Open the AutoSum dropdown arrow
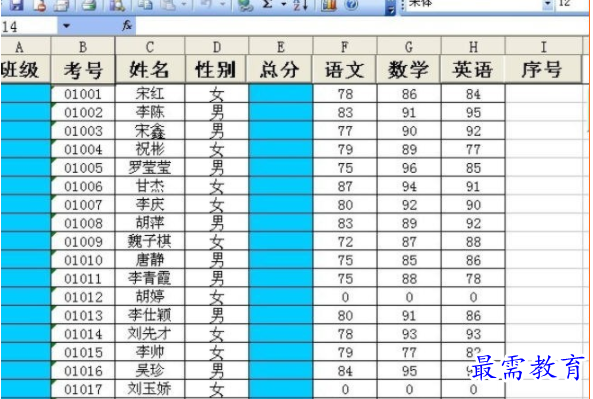 (x=283, y=5)
